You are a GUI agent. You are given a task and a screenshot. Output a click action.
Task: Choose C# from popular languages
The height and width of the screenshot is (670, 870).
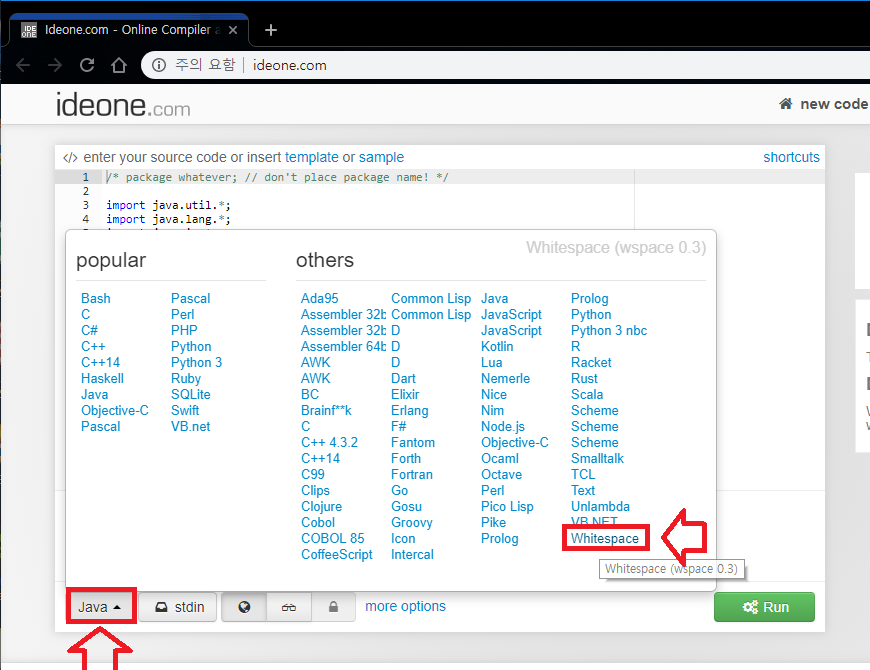pyautogui.click(x=89, y=331)
